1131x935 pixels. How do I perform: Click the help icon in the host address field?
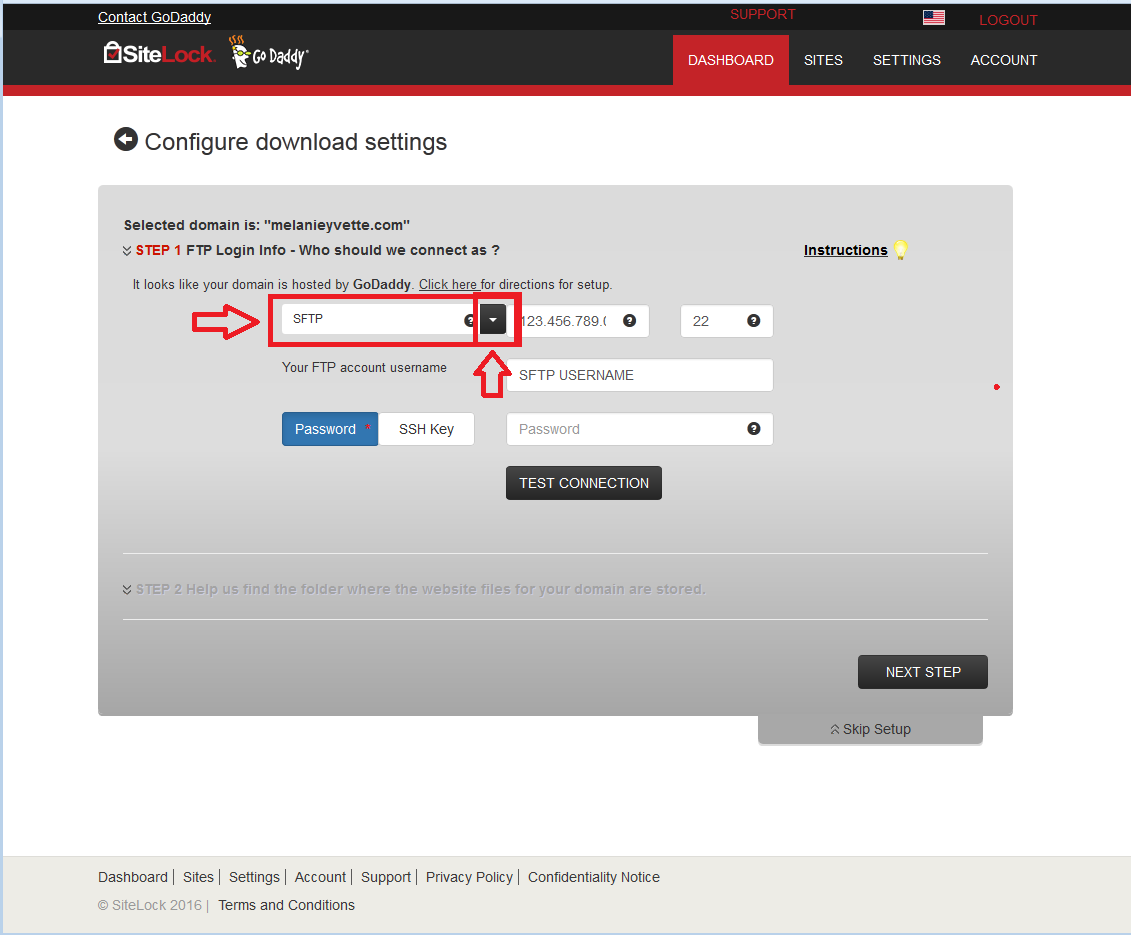pyautogui.click(x=630, y=320)
